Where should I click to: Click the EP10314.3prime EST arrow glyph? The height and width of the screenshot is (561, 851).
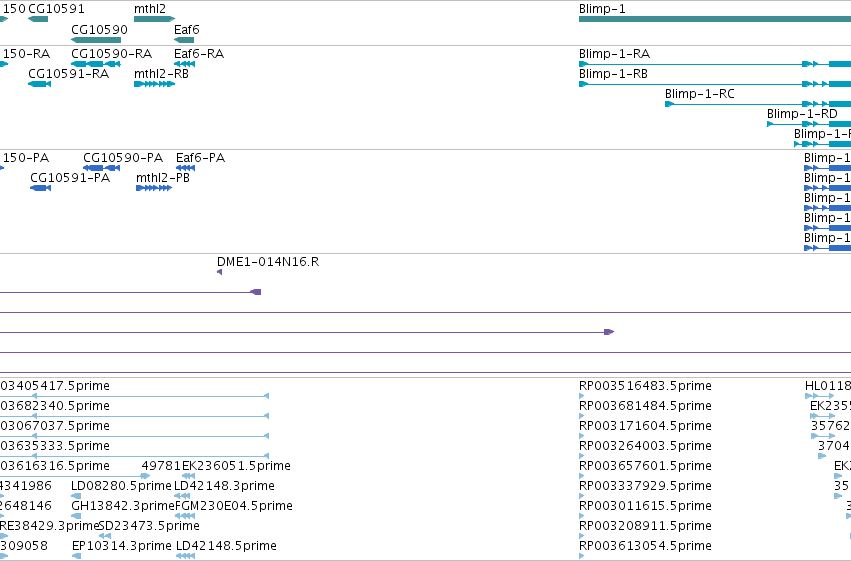pos(77,556)
